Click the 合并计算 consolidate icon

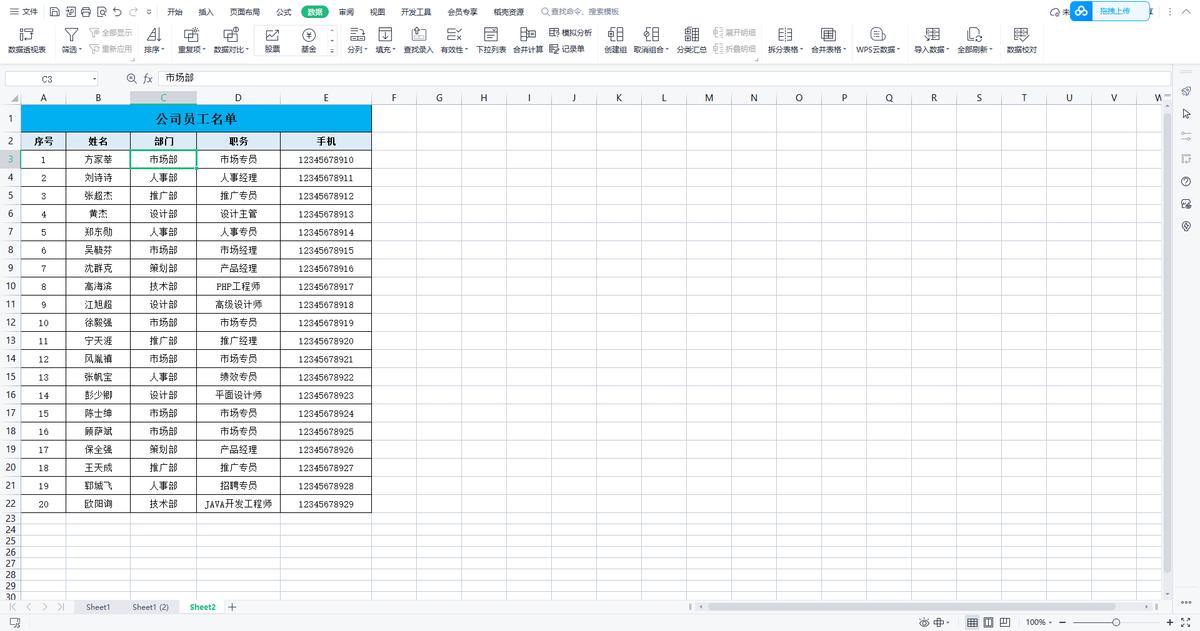[528, 40]
